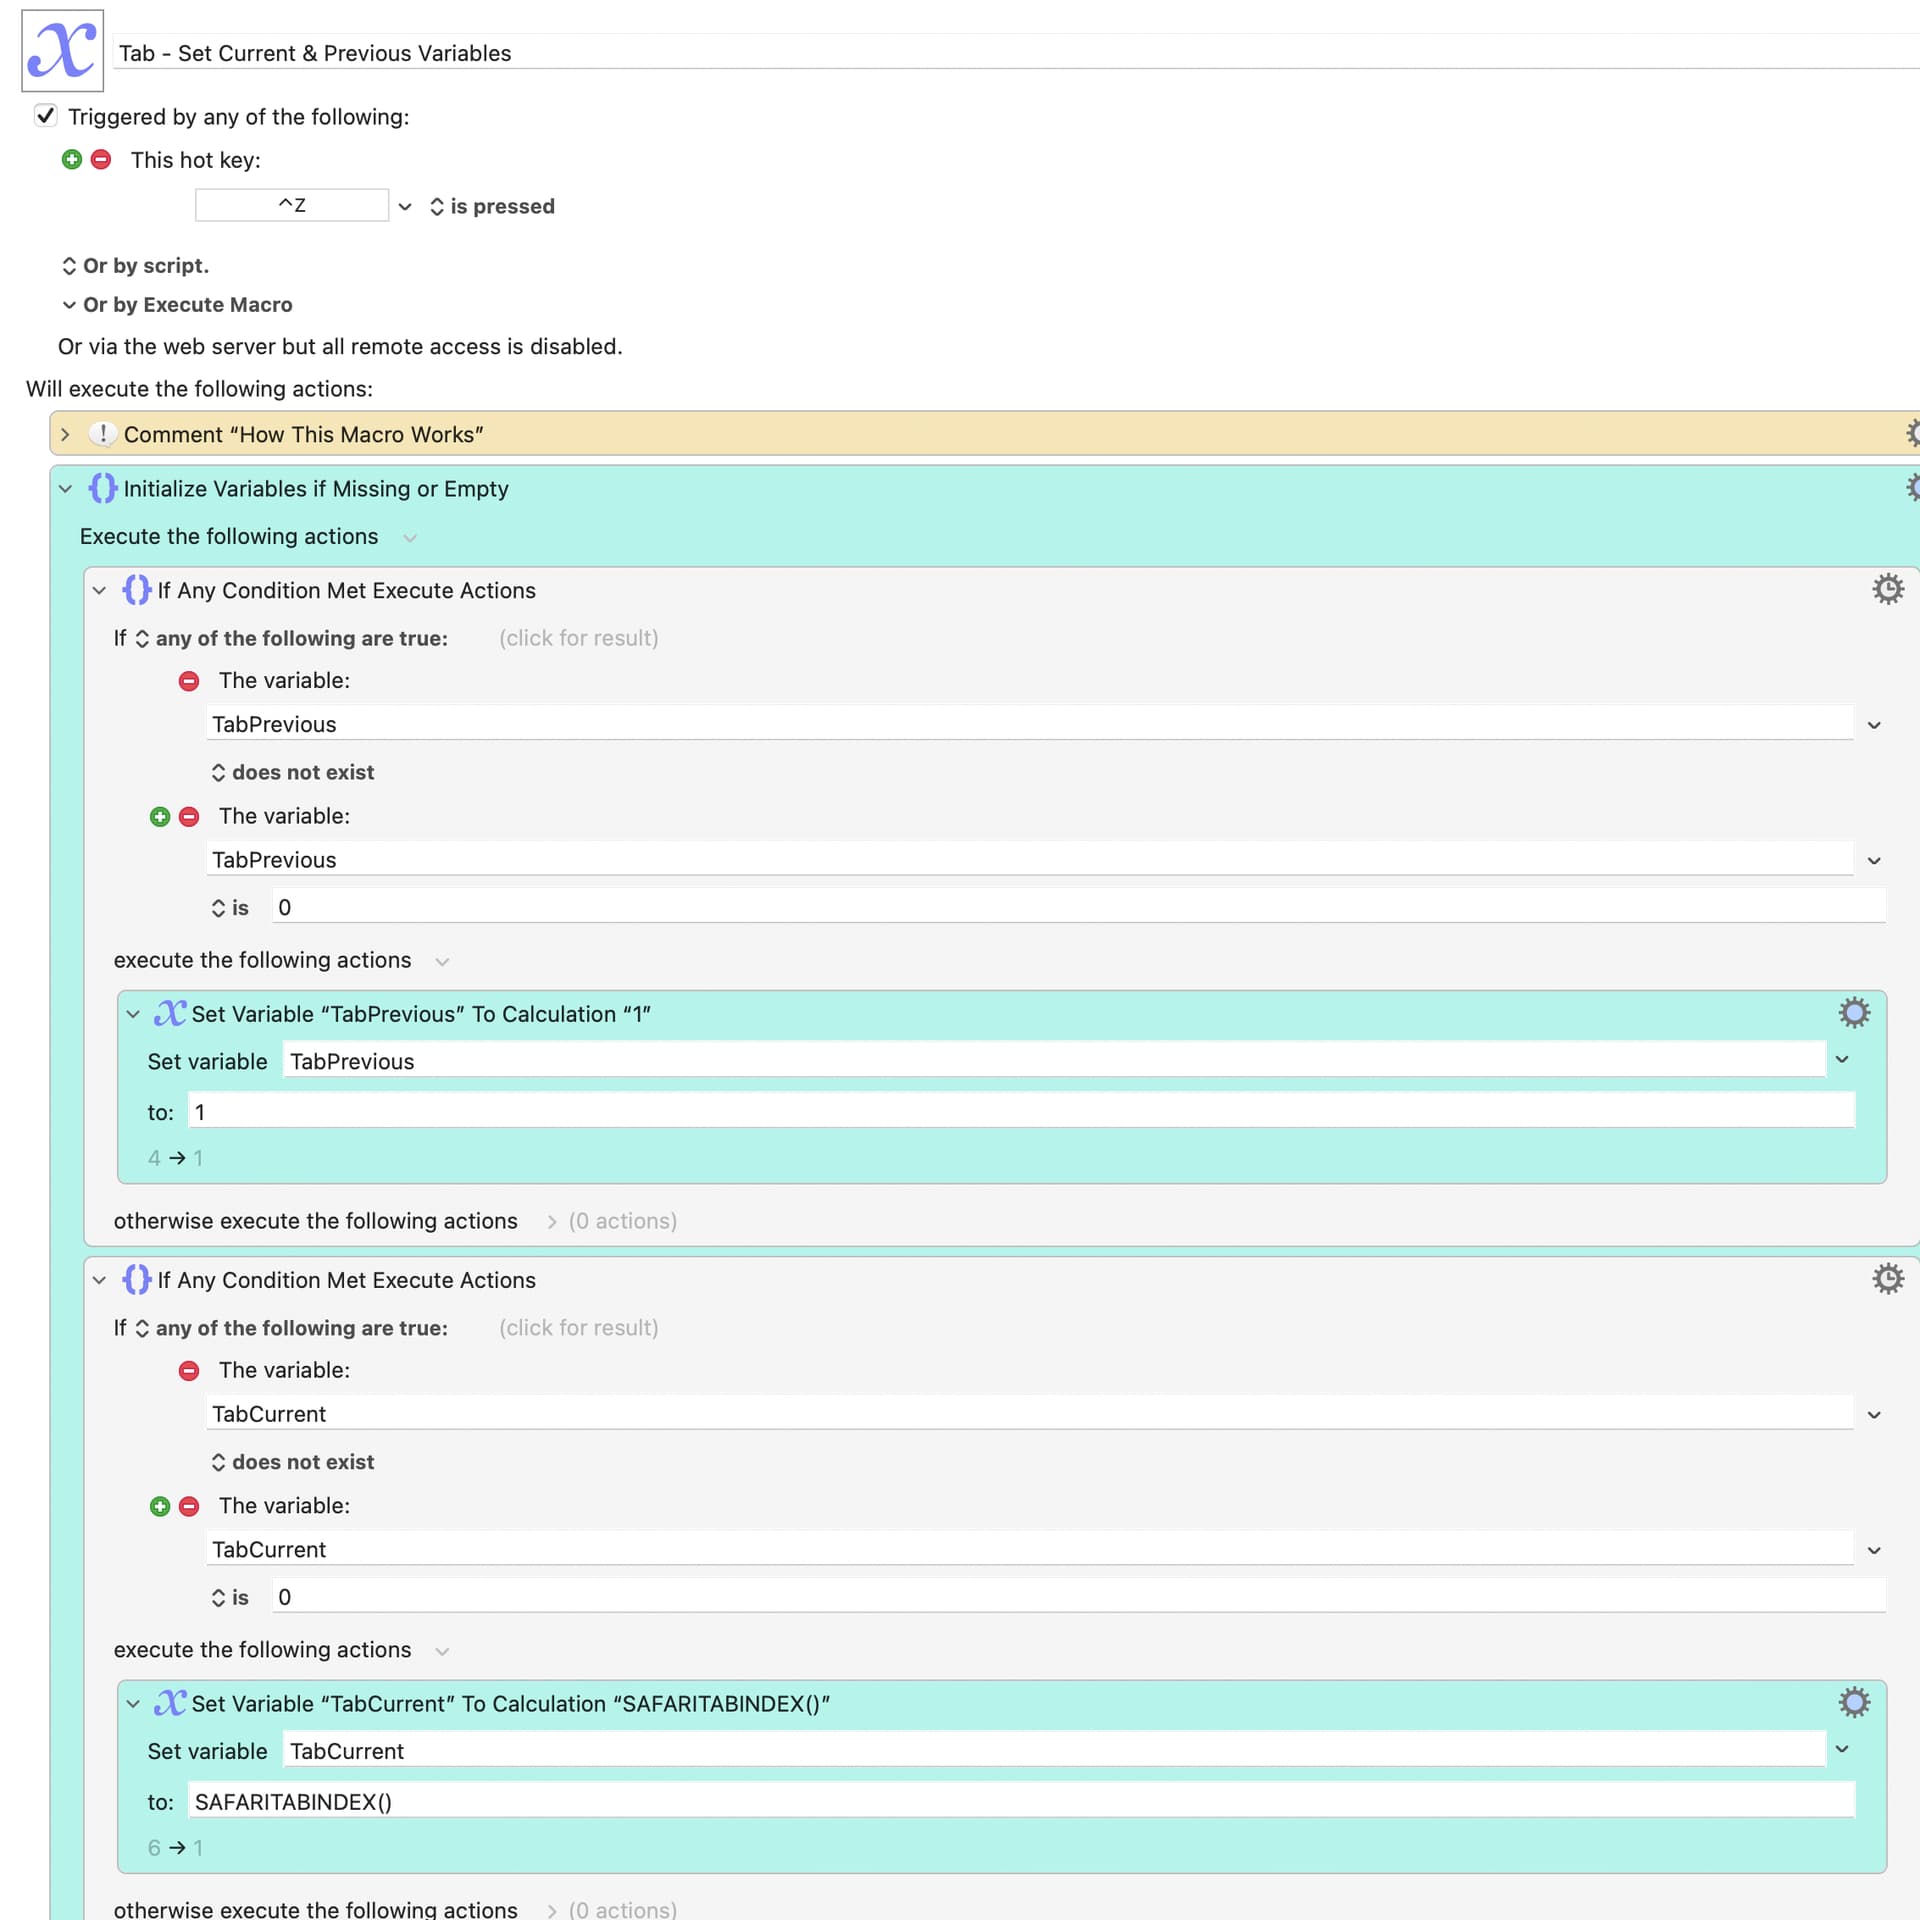Click '(click for result)' on first If condition
Viewport: 1920px width, 1920px height.
(x=578, y=638)
